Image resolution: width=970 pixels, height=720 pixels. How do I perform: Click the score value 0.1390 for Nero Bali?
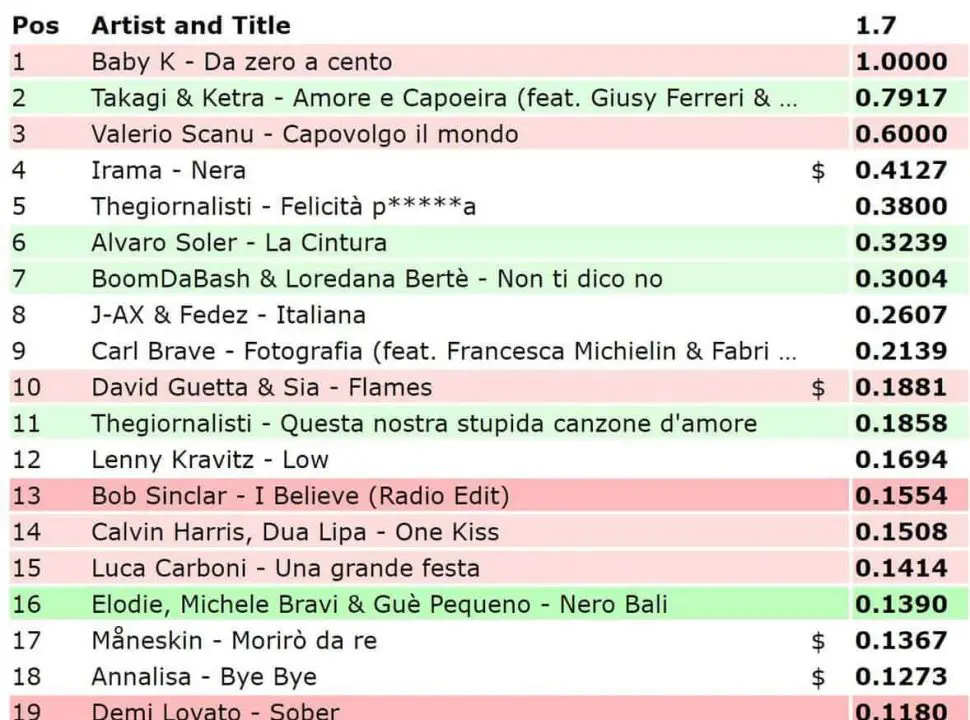pyautogui.click(x=900, y=604)
